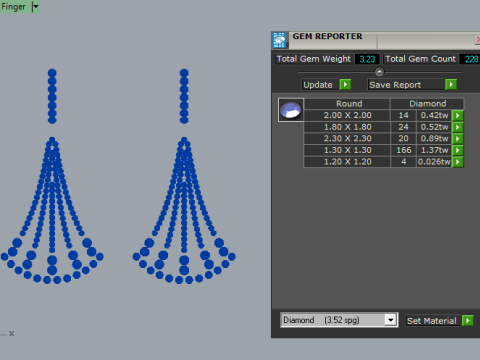Click the 1.37tw weight cell
480x360 pixels.
[x=434, y=150]
